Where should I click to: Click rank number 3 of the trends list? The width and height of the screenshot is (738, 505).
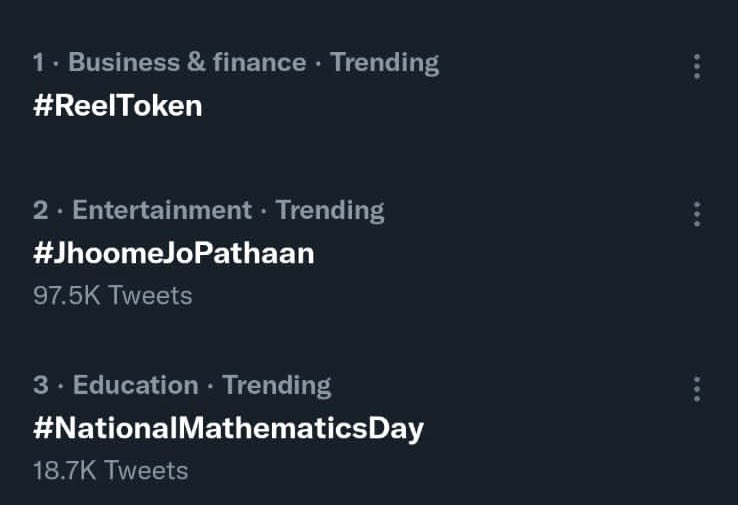(40, 385)
